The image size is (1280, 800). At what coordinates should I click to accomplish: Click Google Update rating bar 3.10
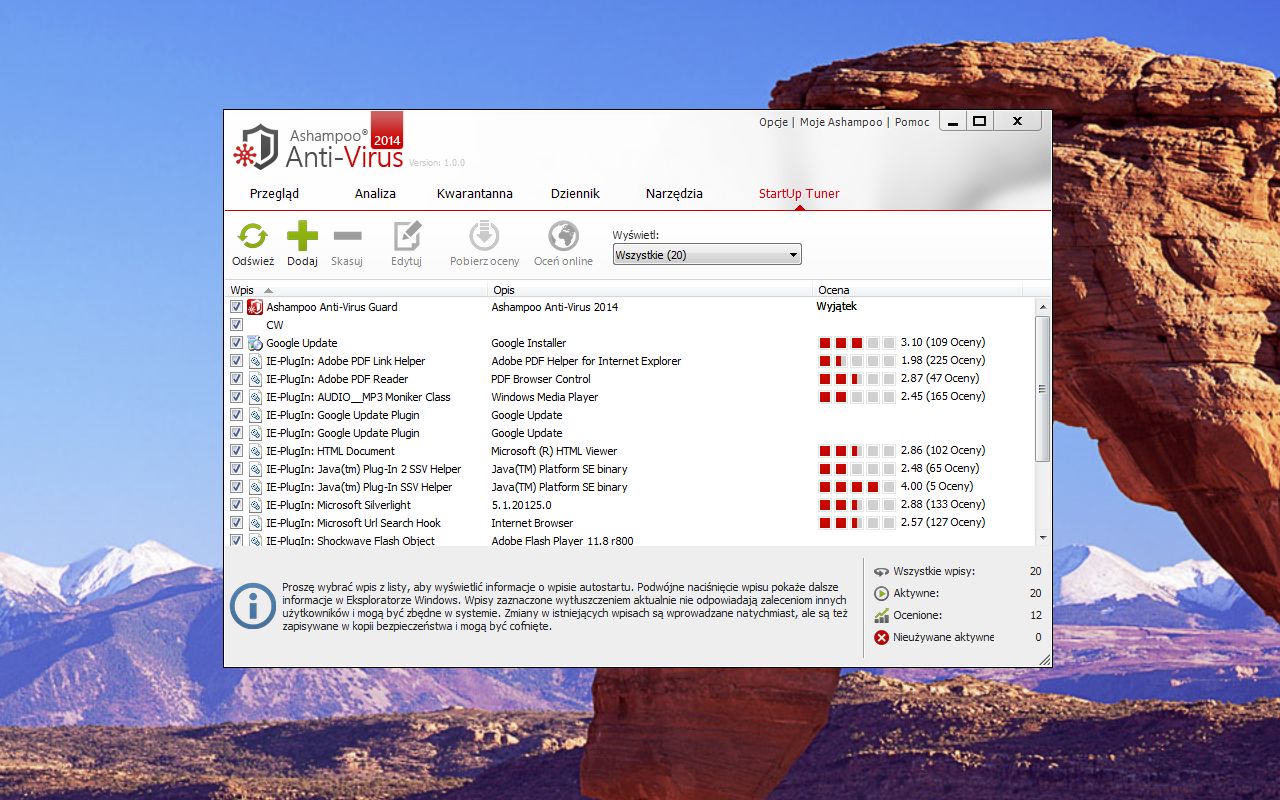(857, 343)
